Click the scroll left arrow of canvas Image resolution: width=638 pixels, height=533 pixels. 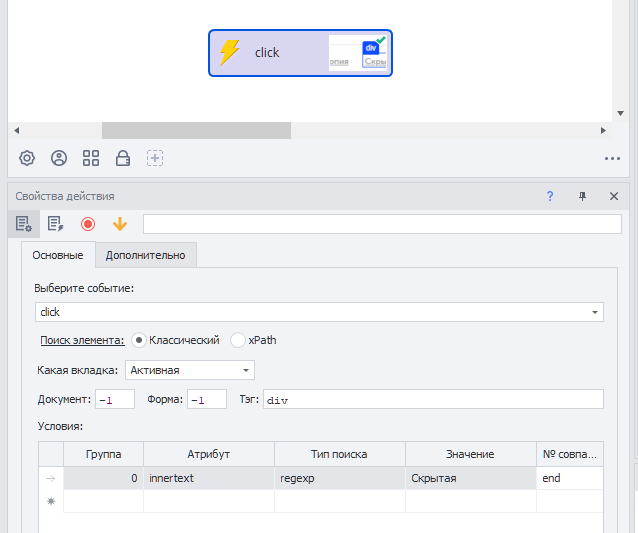17,131
